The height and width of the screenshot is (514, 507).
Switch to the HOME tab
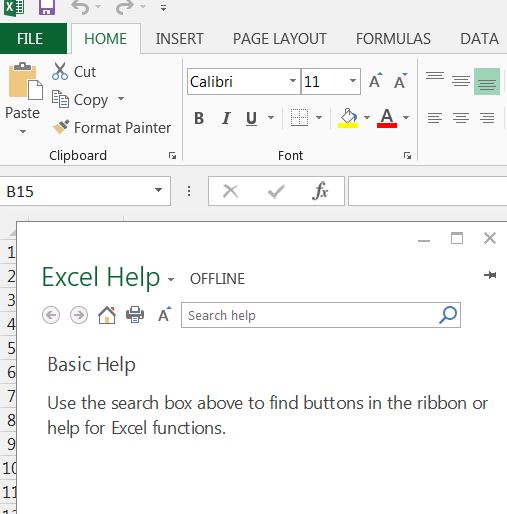pos(105,39)
